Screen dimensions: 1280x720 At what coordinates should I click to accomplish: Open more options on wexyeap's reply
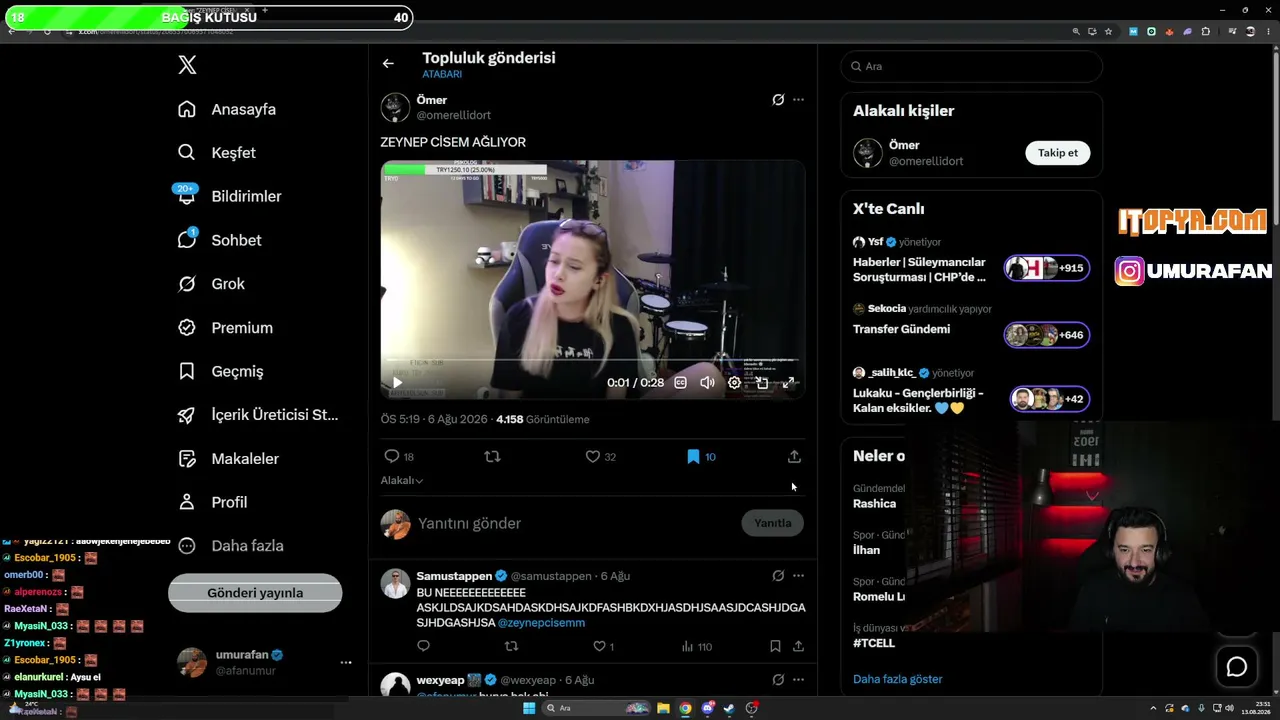[x=798, y=680]
